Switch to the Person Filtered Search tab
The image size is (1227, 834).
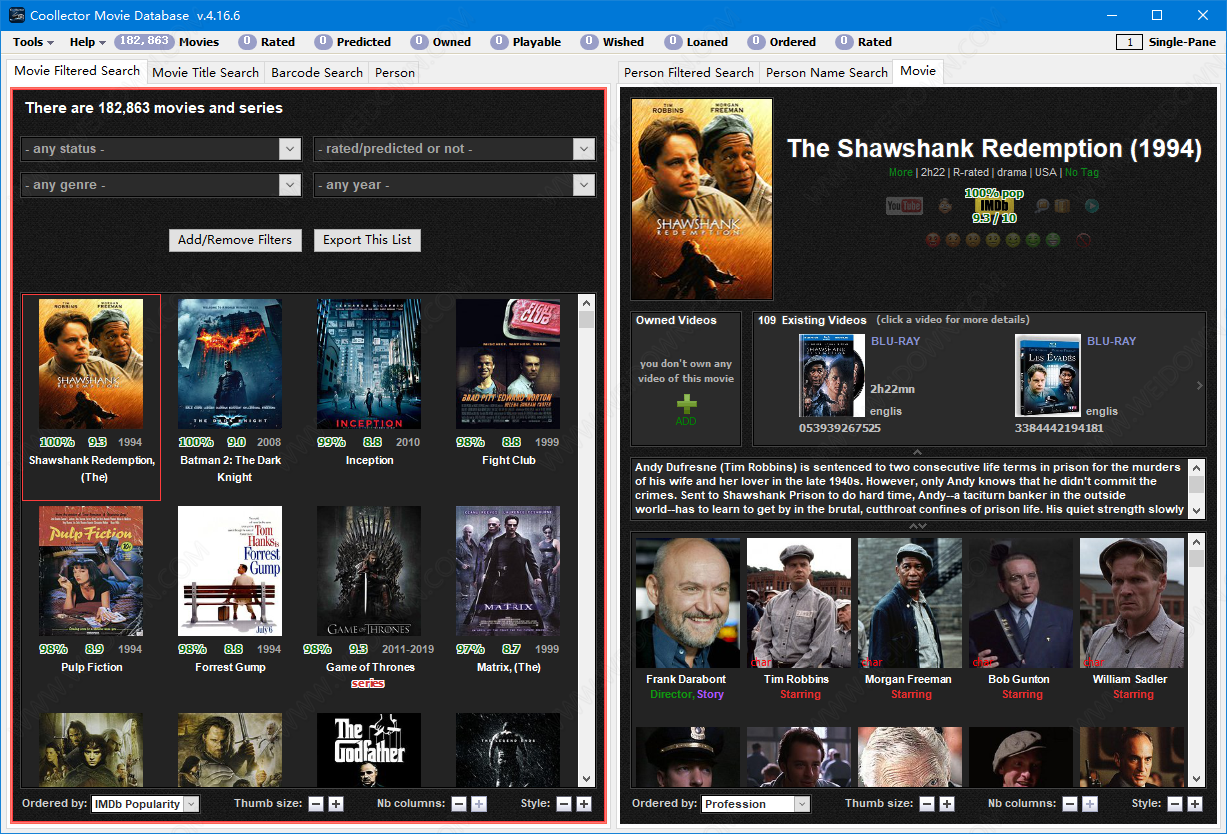click(x=689, y=72)
